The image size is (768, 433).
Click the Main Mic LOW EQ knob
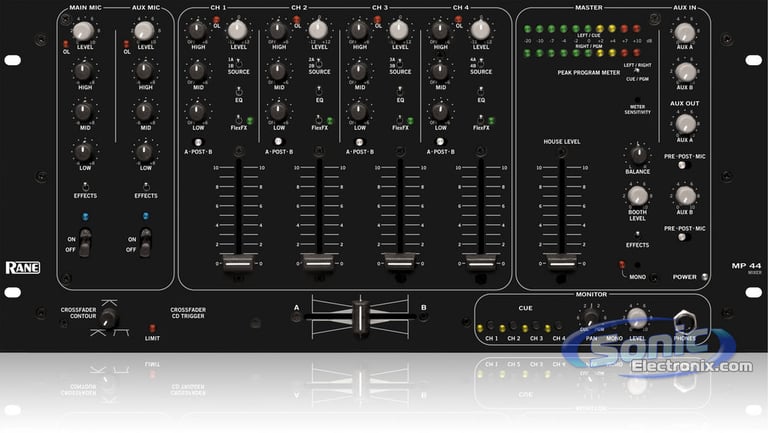(84, 151)
